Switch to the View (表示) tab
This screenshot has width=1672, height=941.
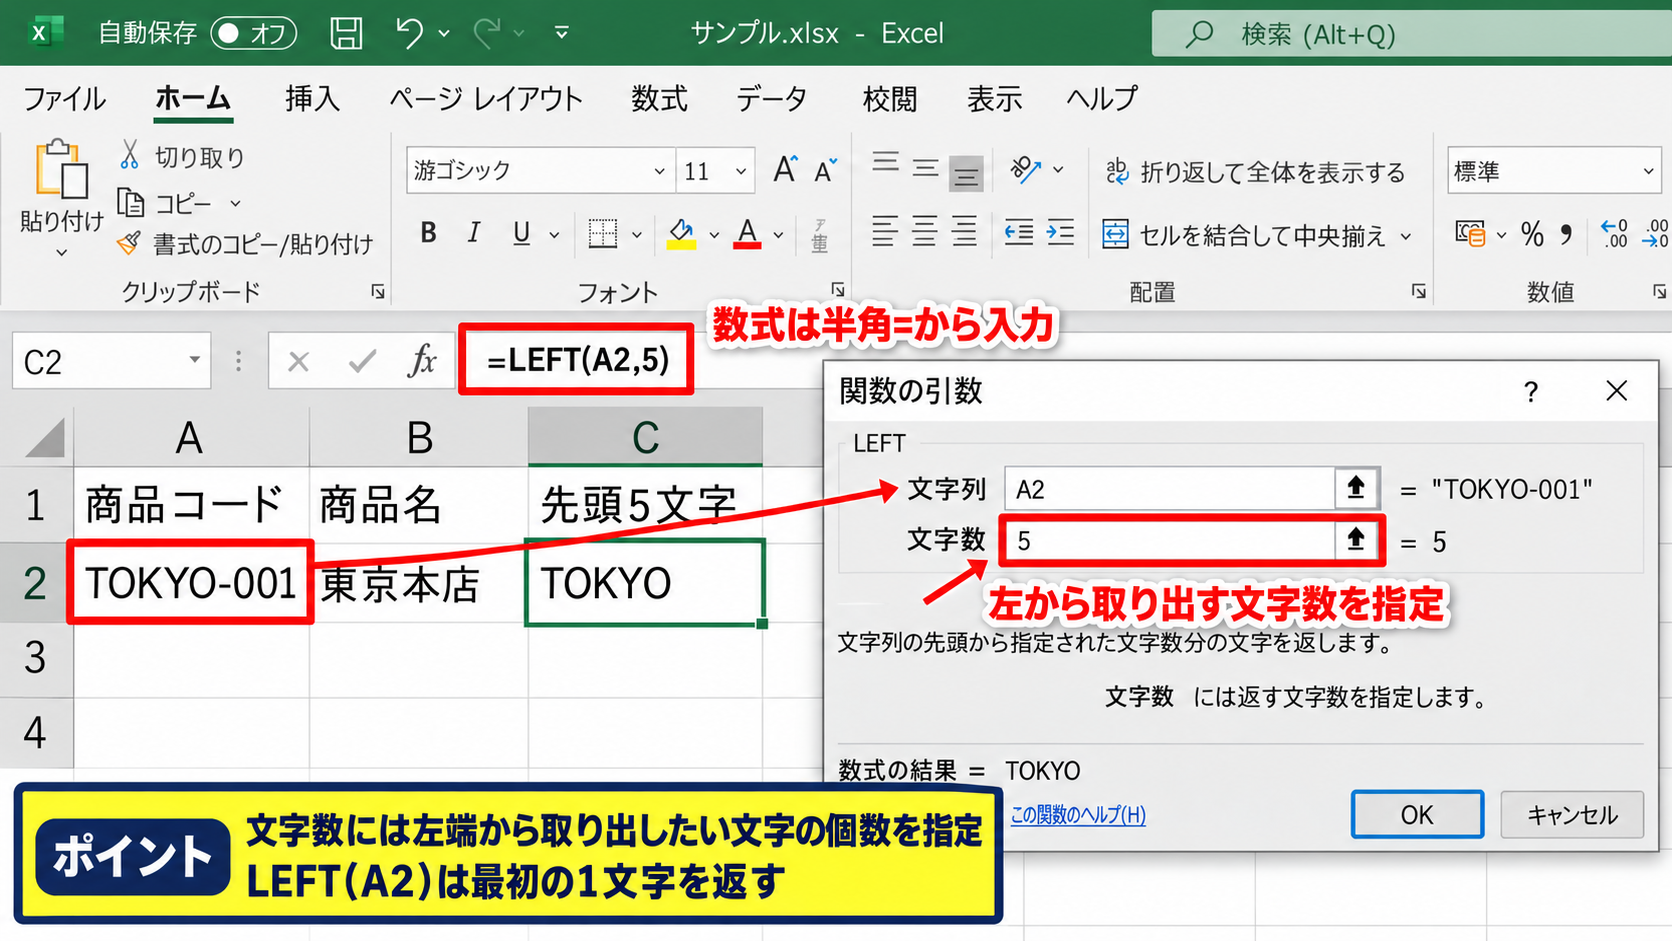994,98
